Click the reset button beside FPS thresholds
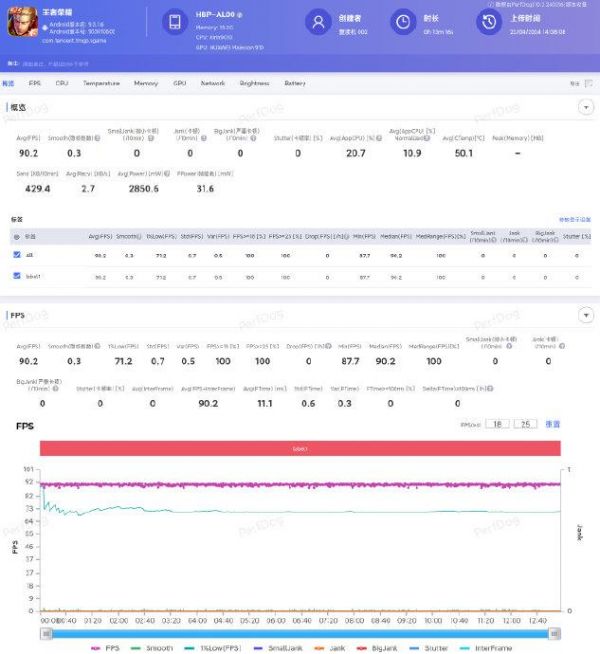Image resolution: width=600 pixels, height=654 pixels. 552,425
